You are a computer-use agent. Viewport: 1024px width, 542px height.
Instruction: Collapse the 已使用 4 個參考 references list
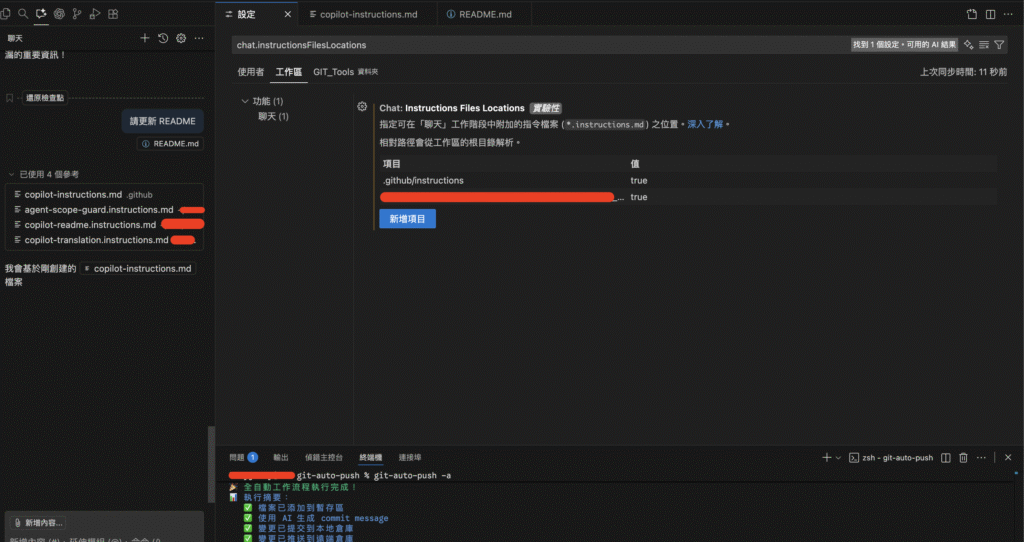[12, 174]
